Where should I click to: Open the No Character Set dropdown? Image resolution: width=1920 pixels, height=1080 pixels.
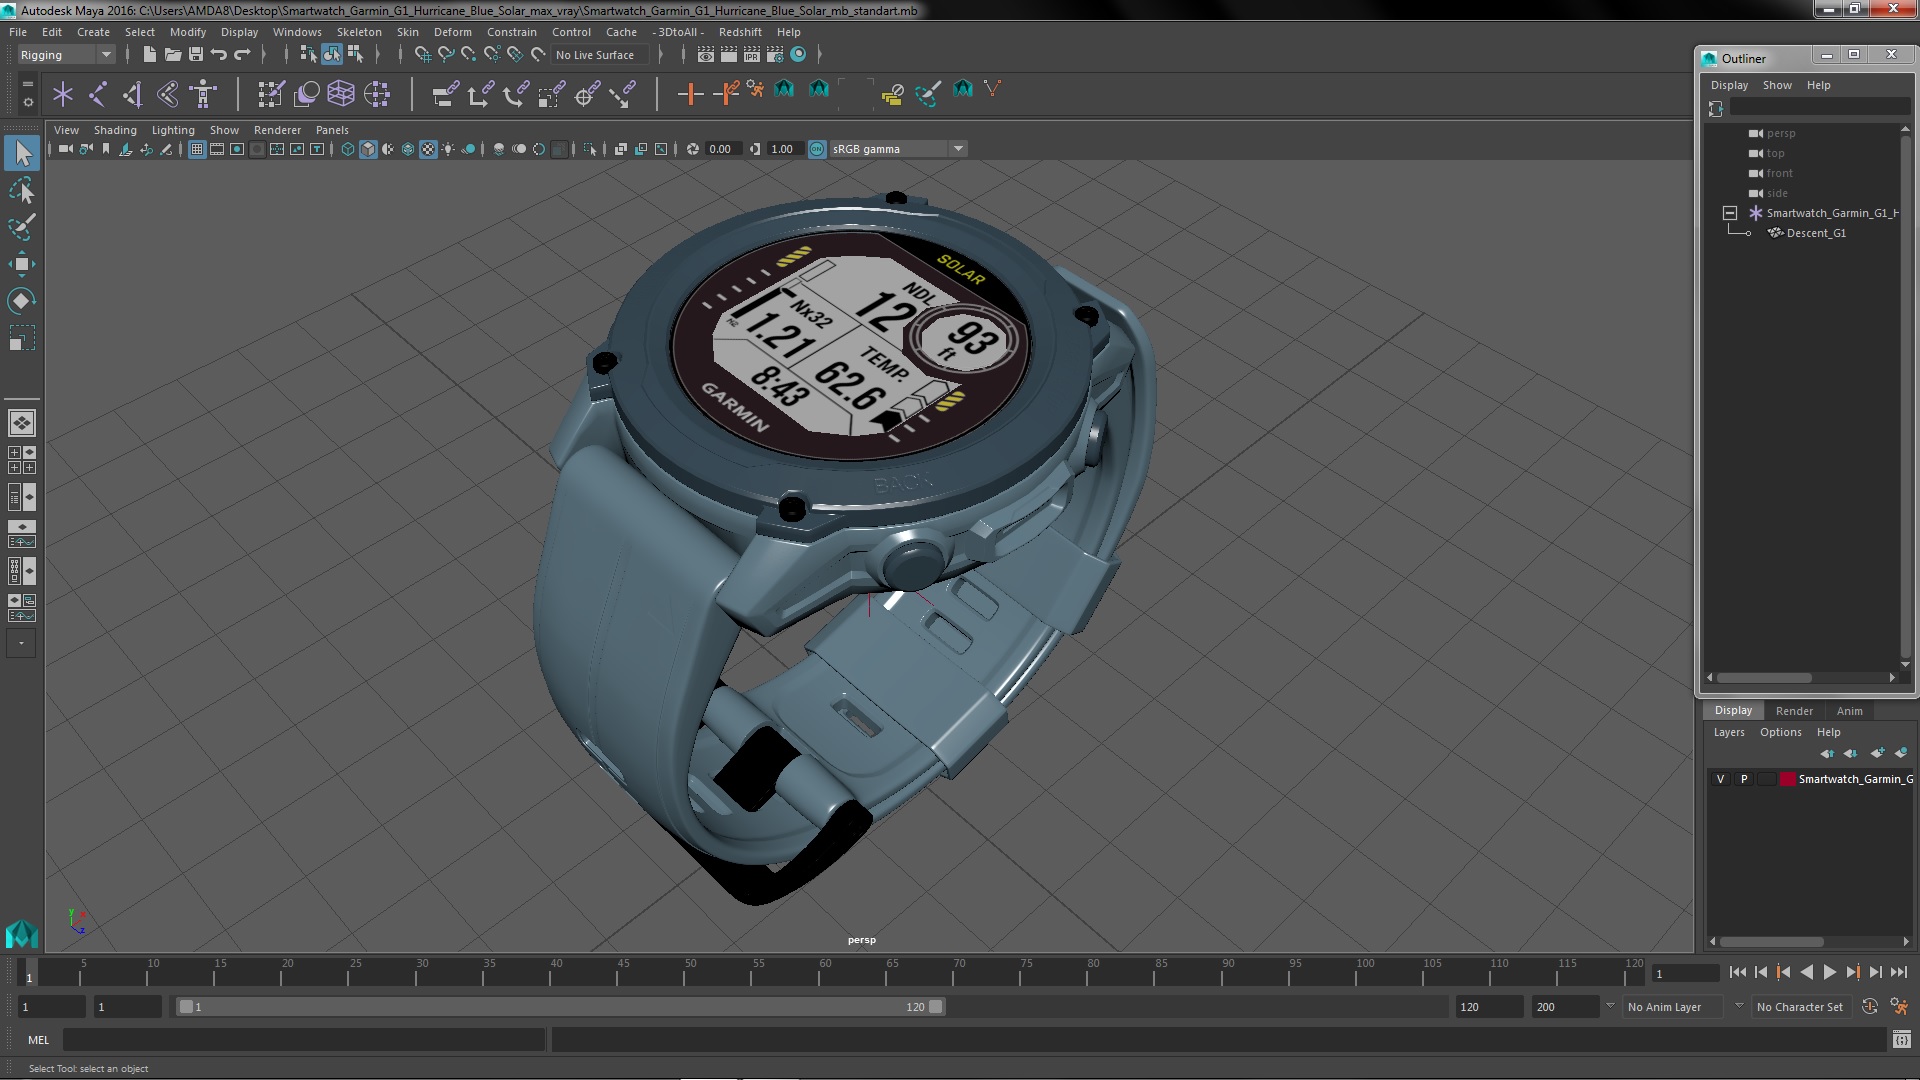[1800, 1007]
